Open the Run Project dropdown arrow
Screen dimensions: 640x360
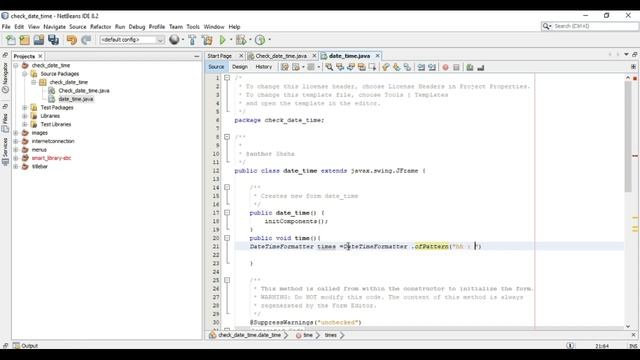pos(231,40)
